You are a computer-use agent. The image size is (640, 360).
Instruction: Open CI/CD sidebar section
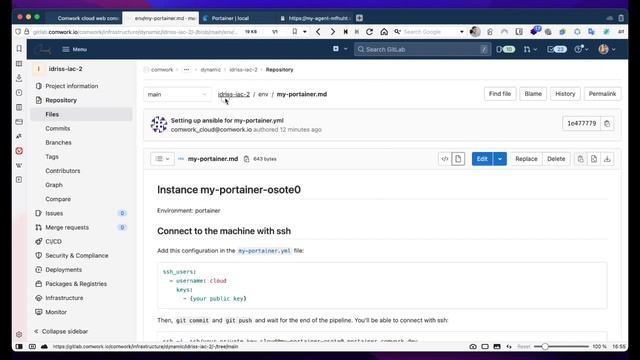pyautogui.click(x=53, y=242)
